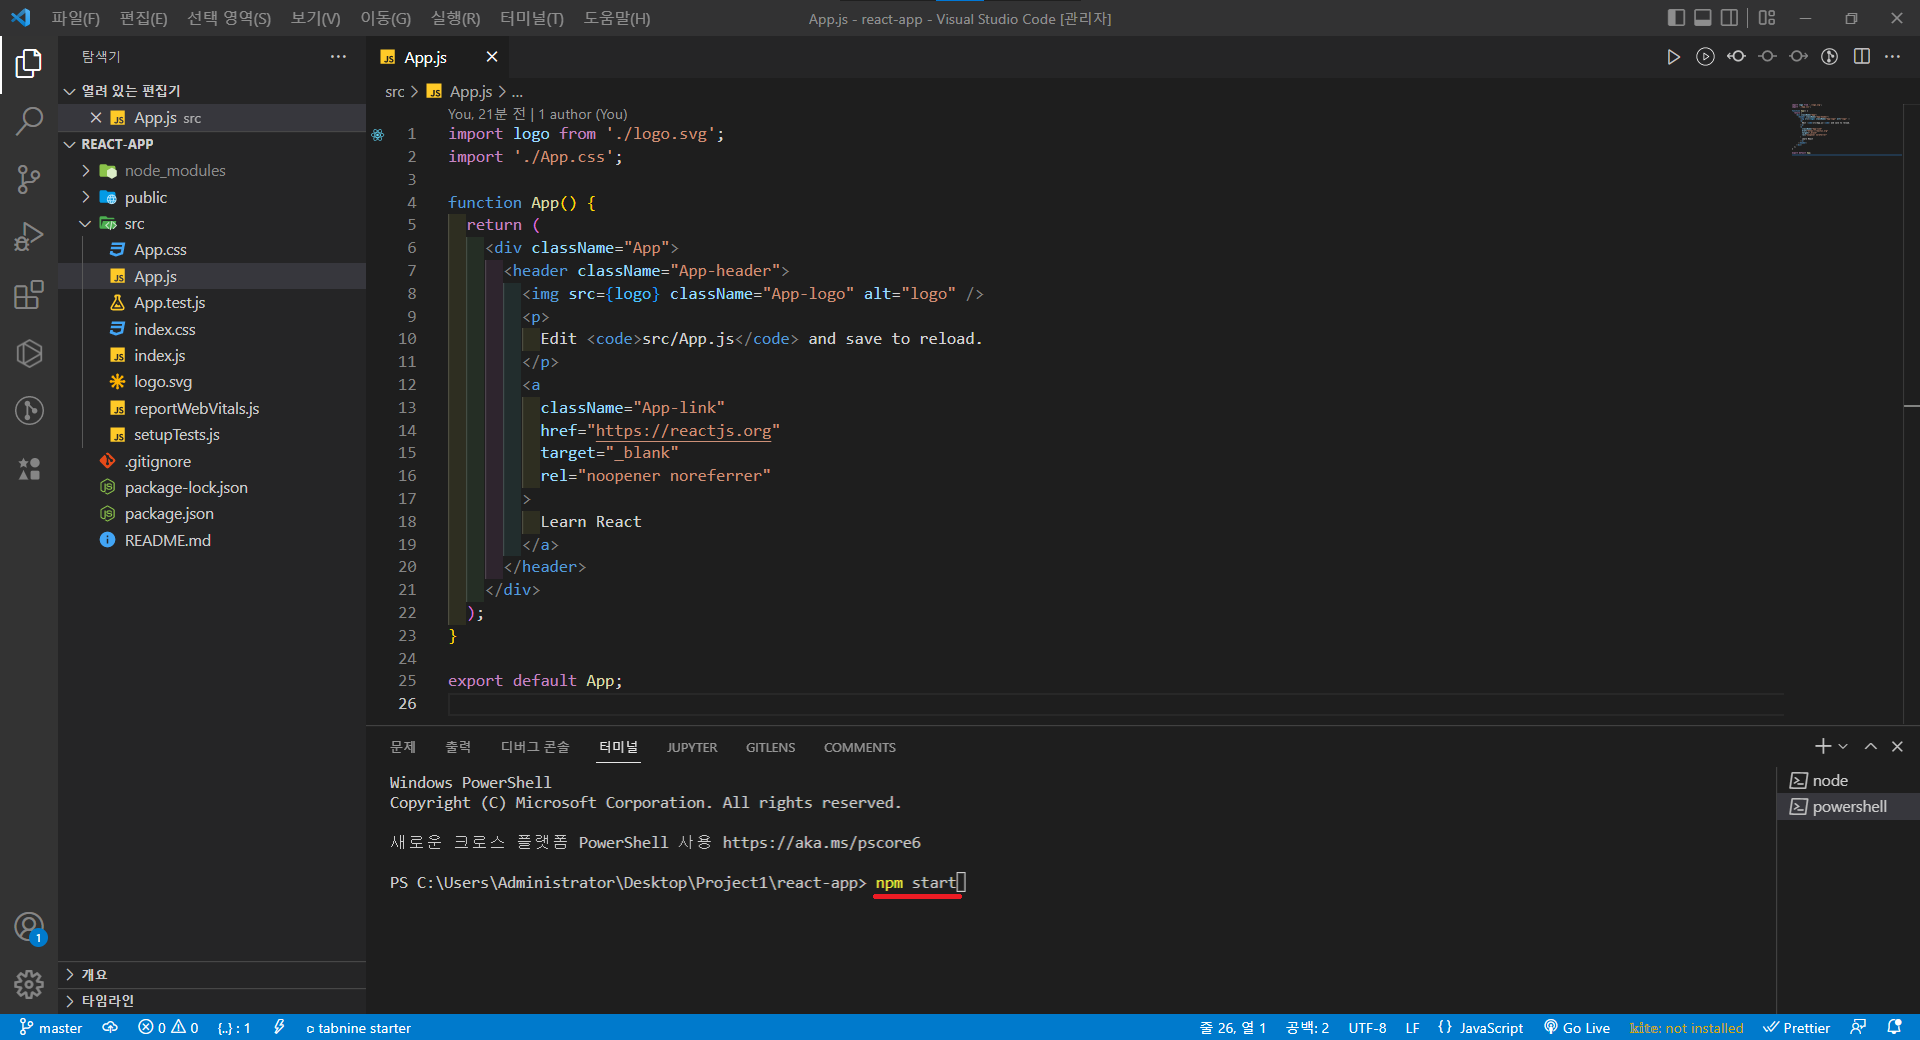This screenshot has height=1040, width=1920.
Task: Toggle the bottom panel layout icon
Action: [1703, 18]
